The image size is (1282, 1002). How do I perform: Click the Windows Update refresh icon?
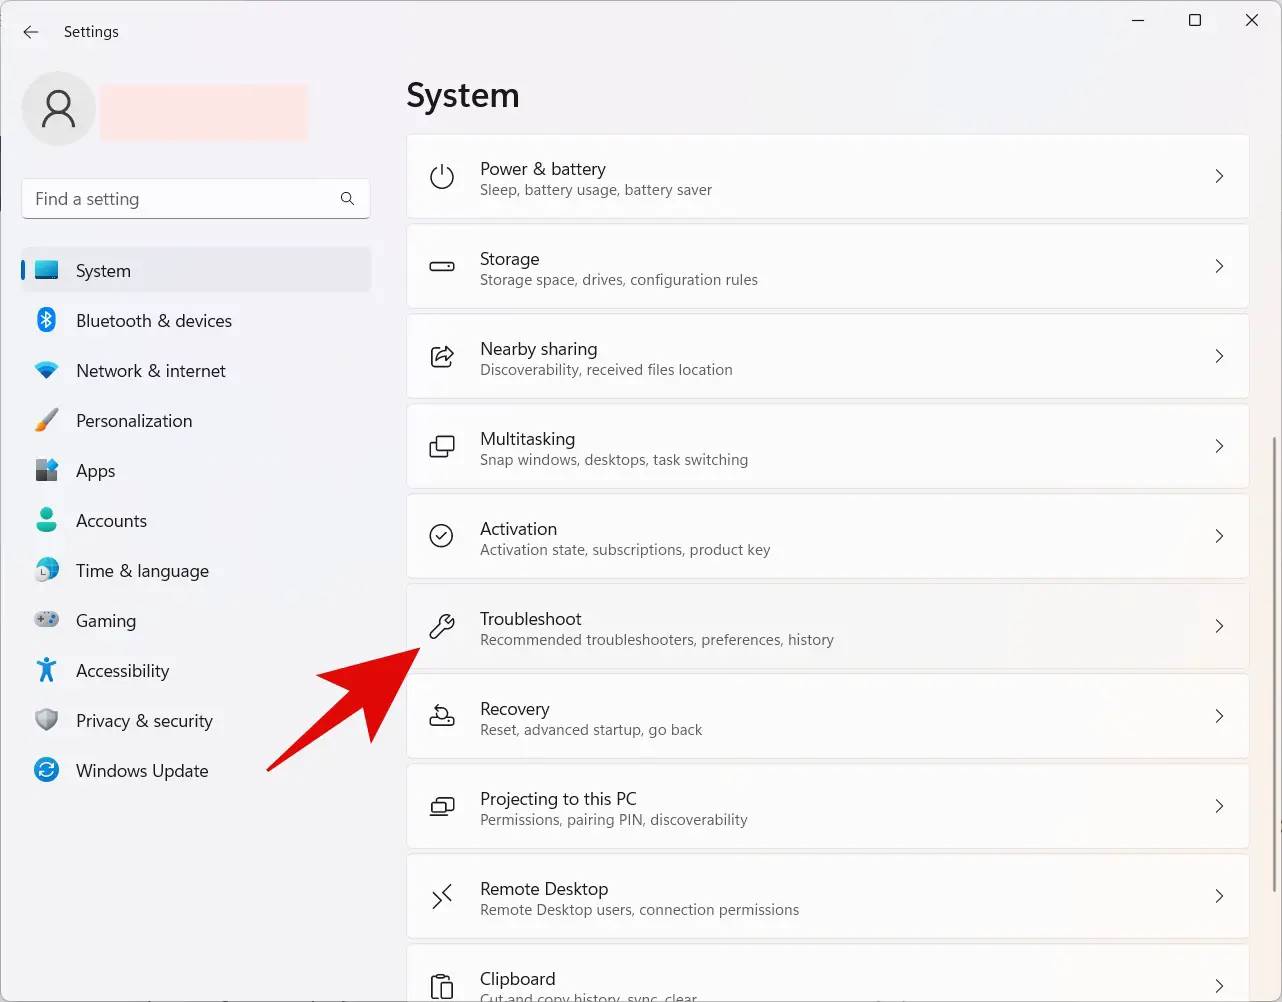pos(47,770)
